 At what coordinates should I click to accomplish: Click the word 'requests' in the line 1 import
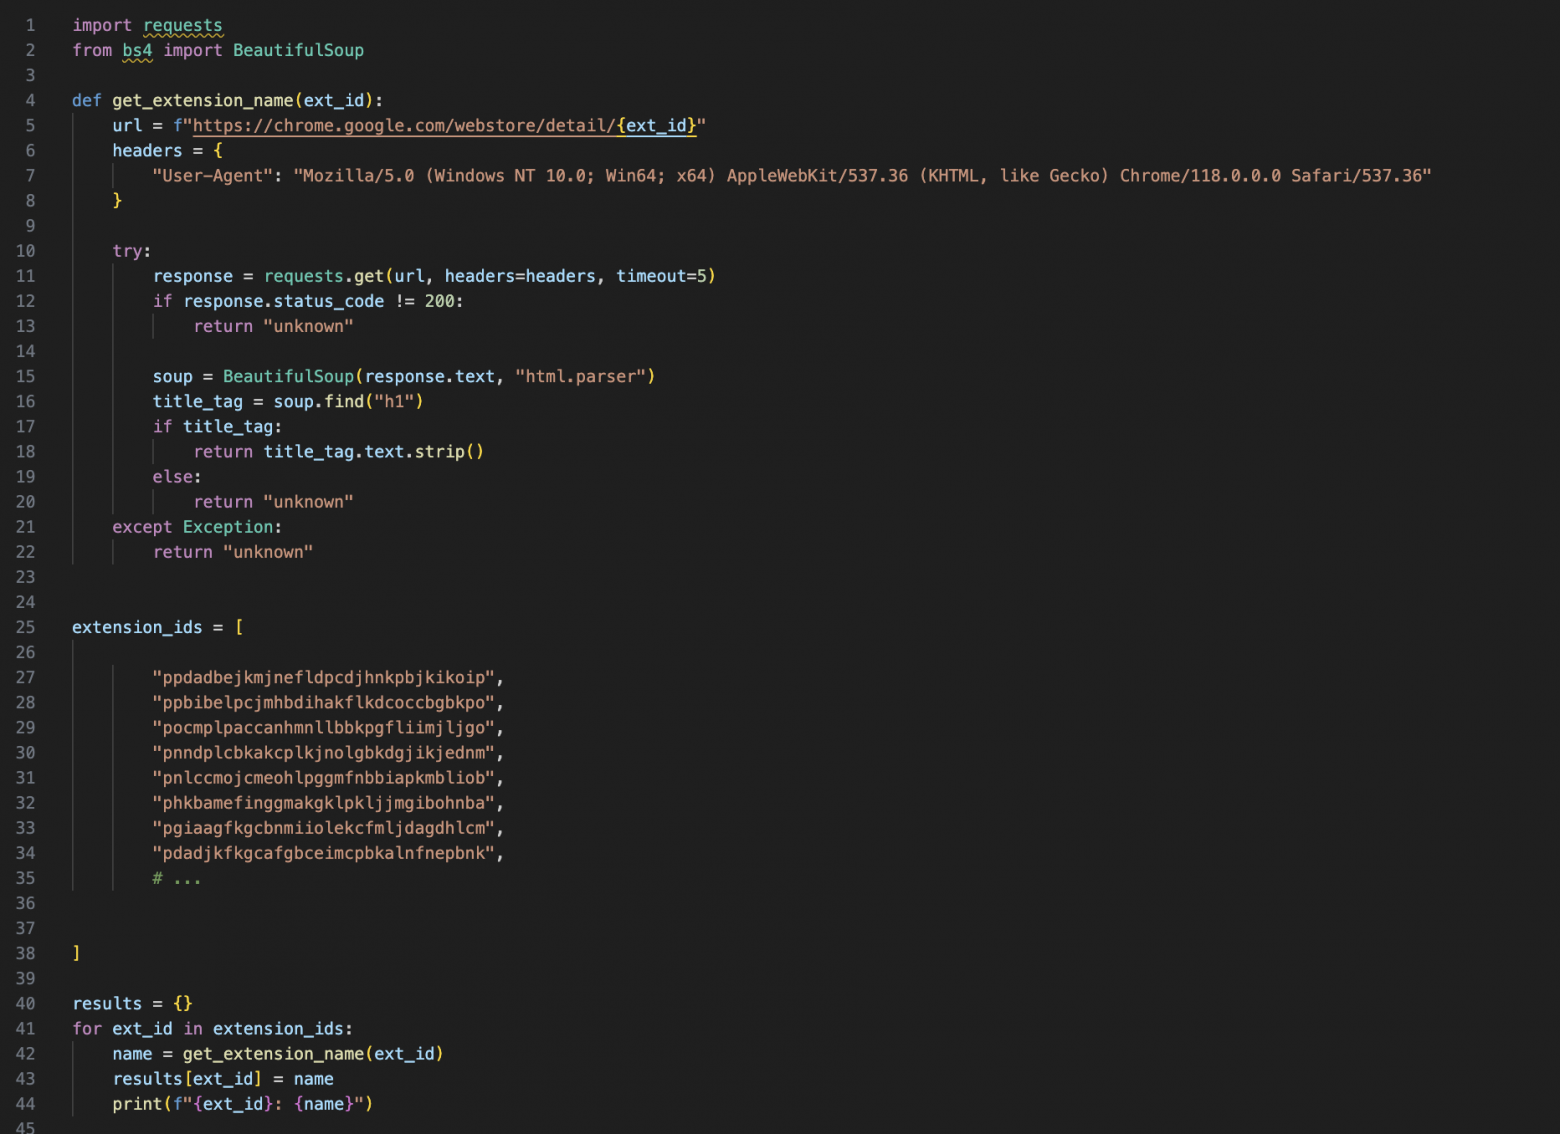tap(183, 26)
